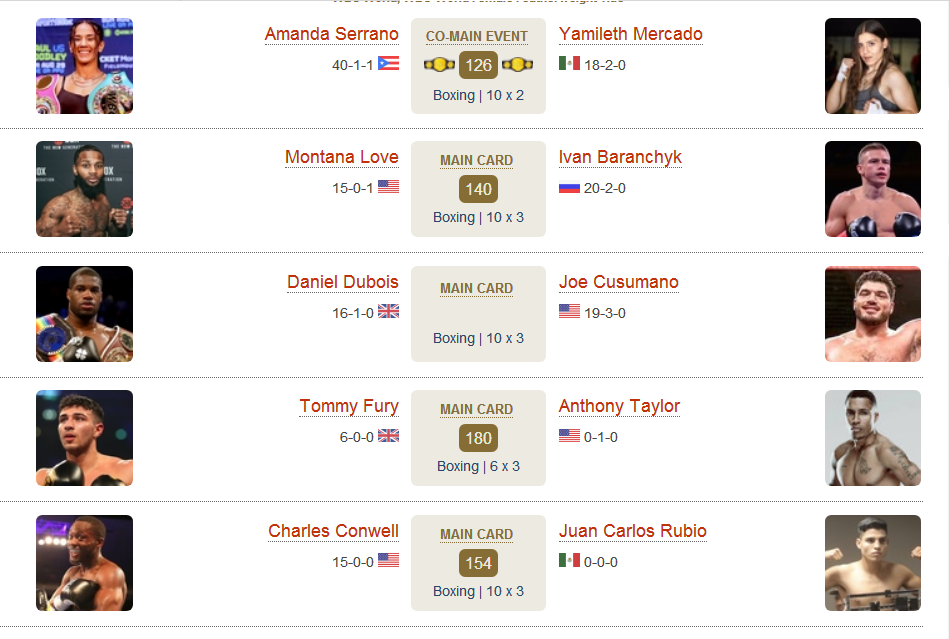Click the Mexico flag next to Yamileth Mercado's record
This screenshot has height=639, width=949.
[569, 63]
